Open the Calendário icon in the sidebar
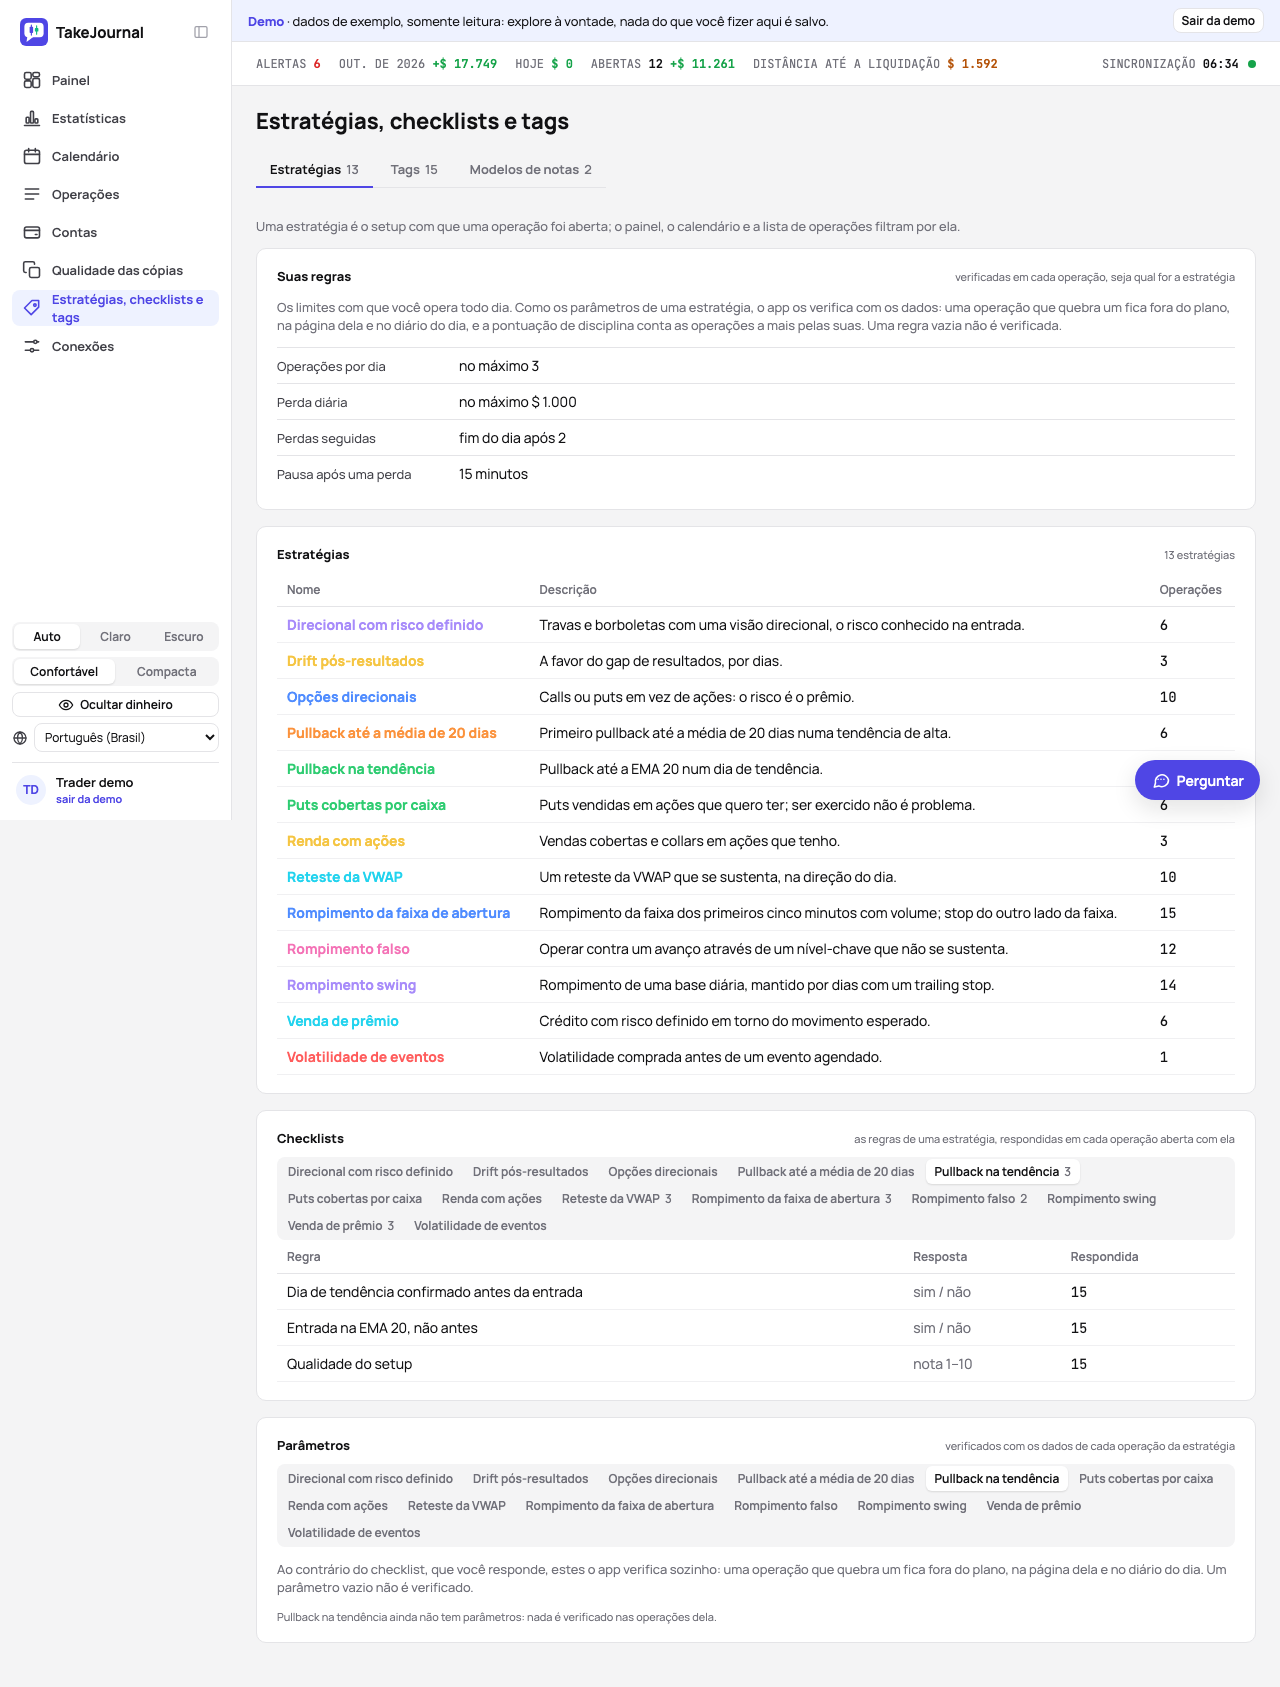The width and height of the screenshot is (1280, 1687). pyautogui.click(x=32, y=156)
